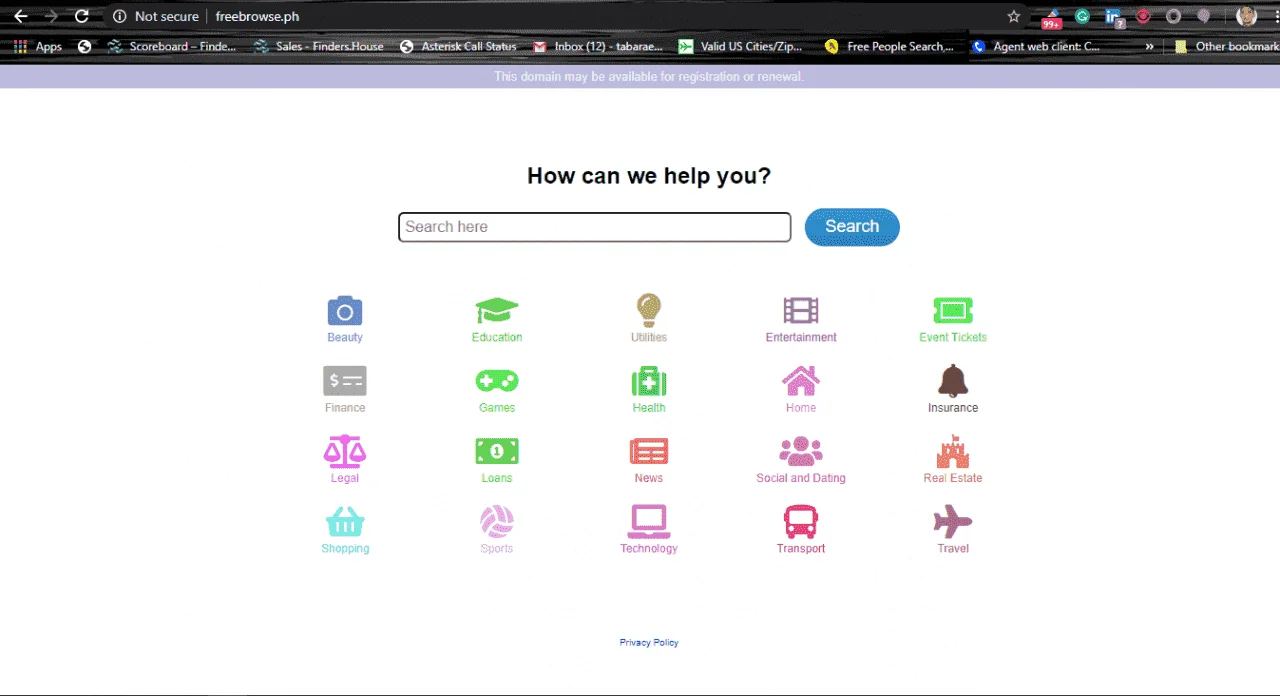The width and height of the screenshot is (1280, 696).
Task: Select the Loans banknote icon
Action: 497,451
